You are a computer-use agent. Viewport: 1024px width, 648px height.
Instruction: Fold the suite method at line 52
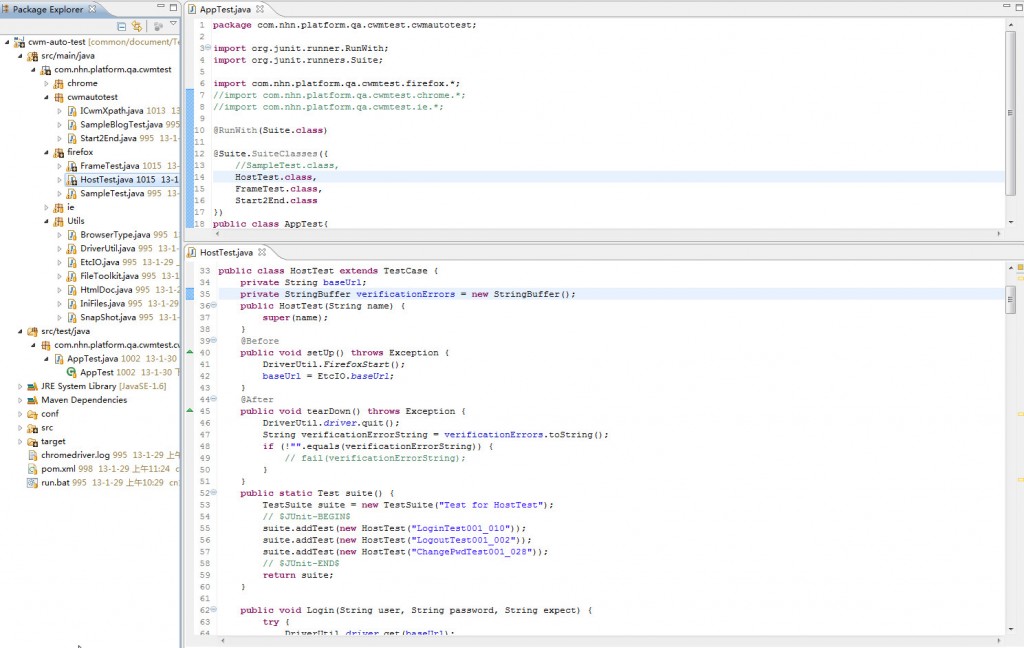(214, 493)
